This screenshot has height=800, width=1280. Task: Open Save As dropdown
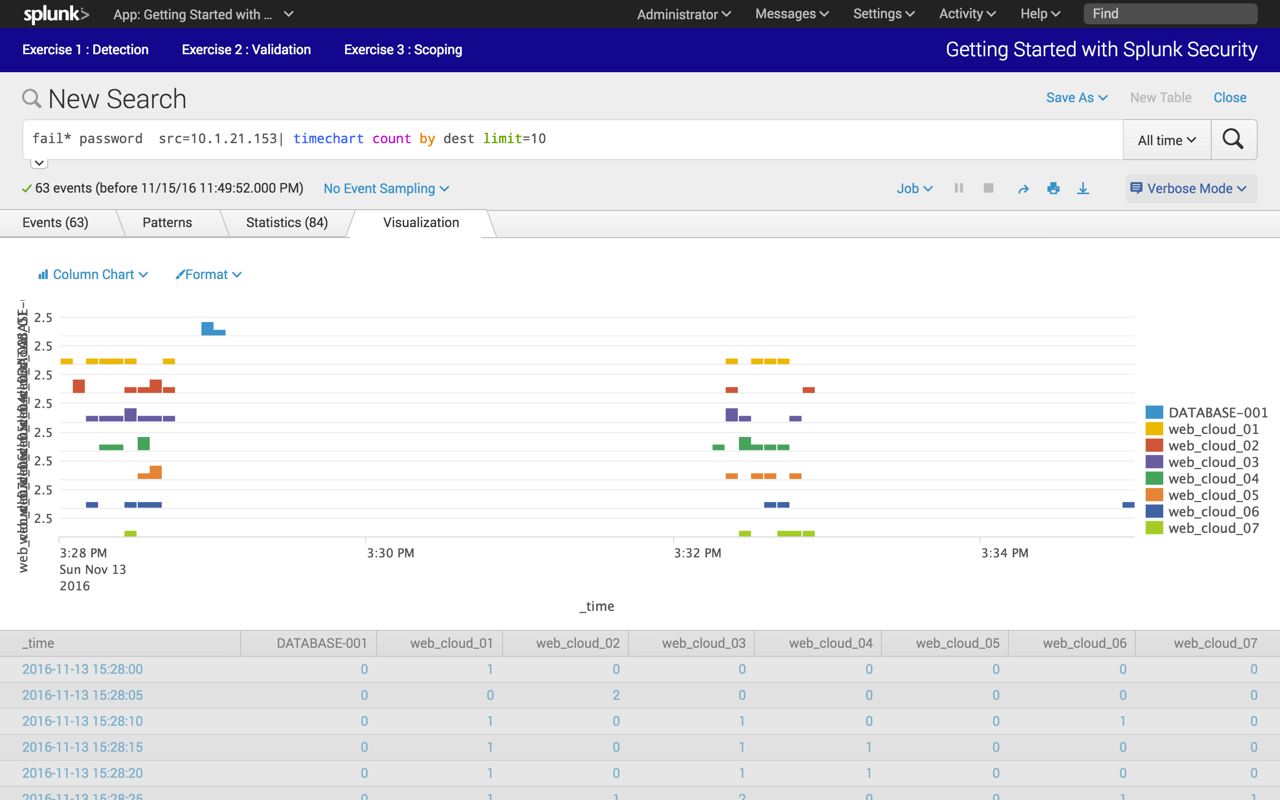(1077, 97)
